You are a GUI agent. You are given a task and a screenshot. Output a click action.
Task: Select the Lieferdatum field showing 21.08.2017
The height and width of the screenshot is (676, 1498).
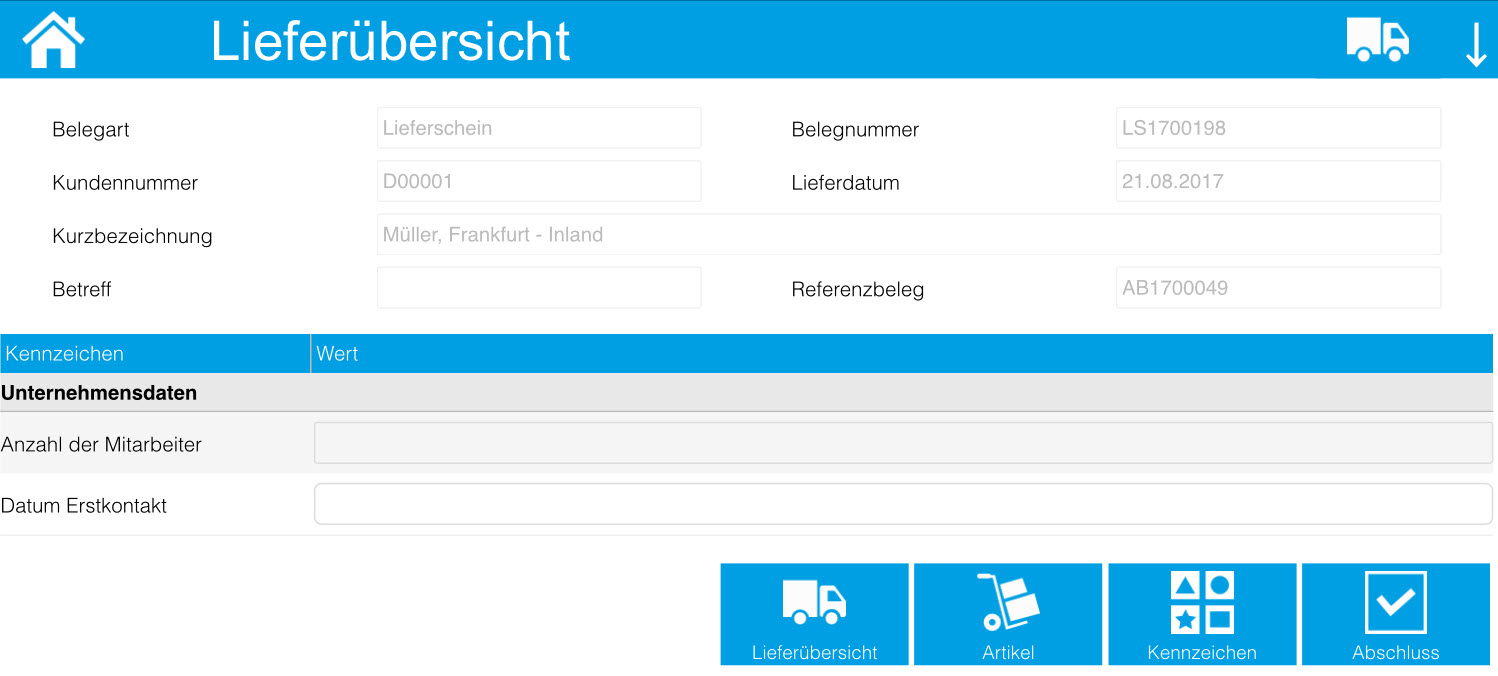[x=1277, y=181]
